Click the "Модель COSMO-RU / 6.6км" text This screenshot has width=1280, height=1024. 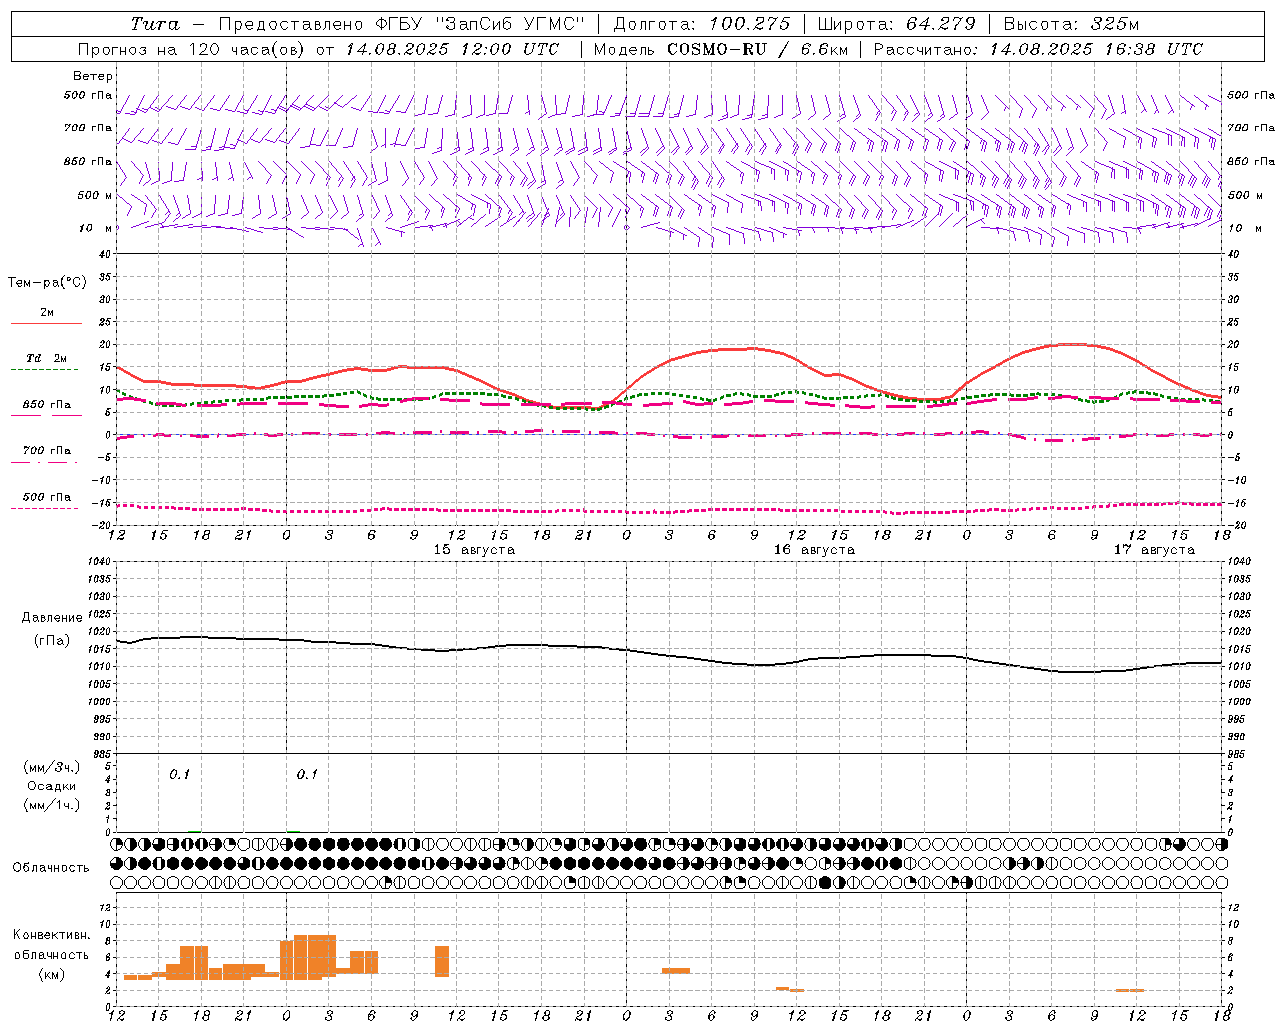coord(720,49)
